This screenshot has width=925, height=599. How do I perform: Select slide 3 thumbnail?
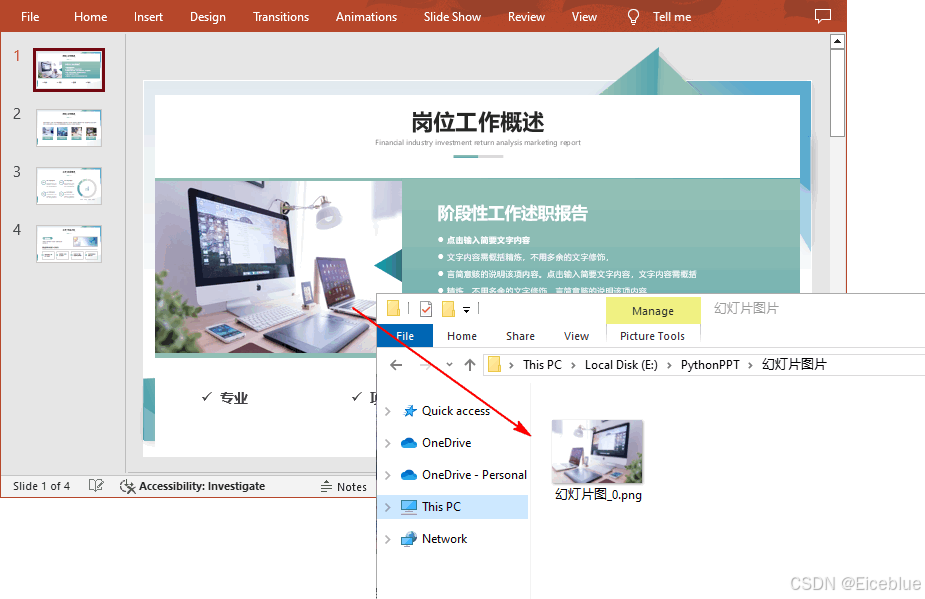[69, 185]
